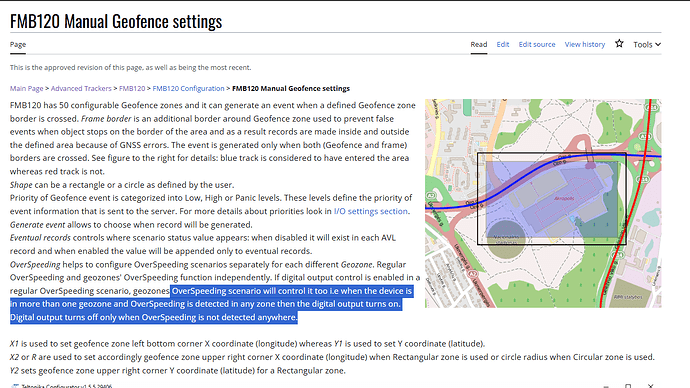
Task: Open the Edit source tab
Action: pos(537,44)
